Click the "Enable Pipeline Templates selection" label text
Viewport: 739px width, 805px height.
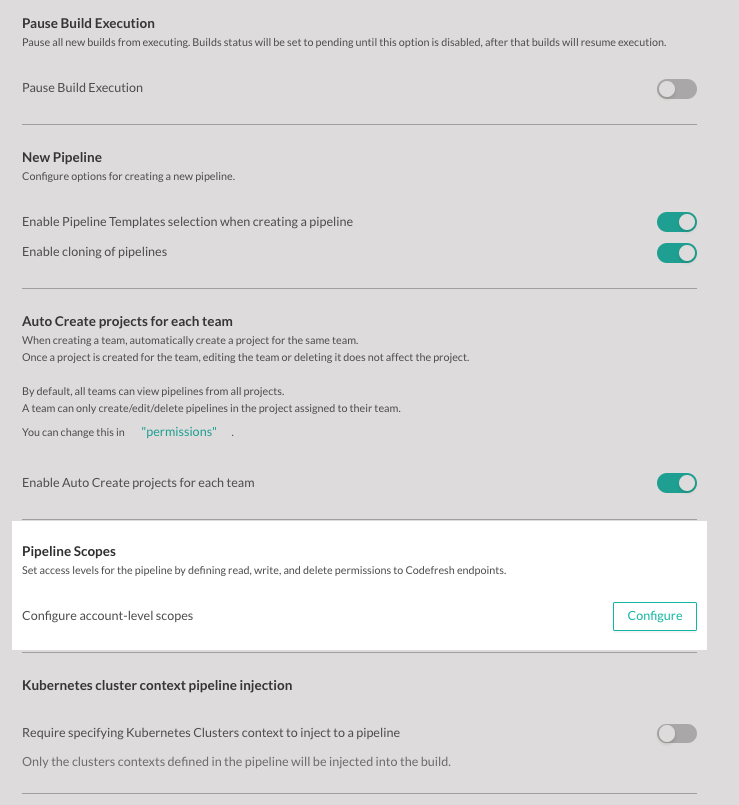pos(187,221)
